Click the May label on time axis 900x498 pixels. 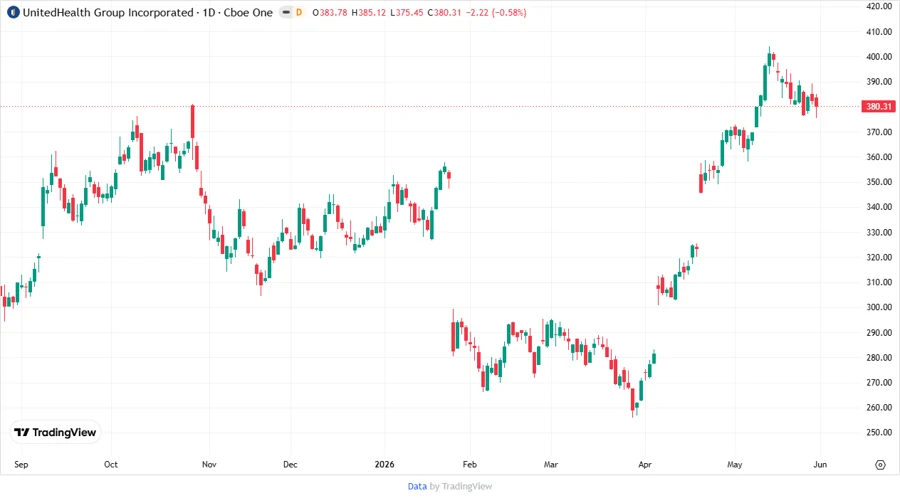(735, 464)
